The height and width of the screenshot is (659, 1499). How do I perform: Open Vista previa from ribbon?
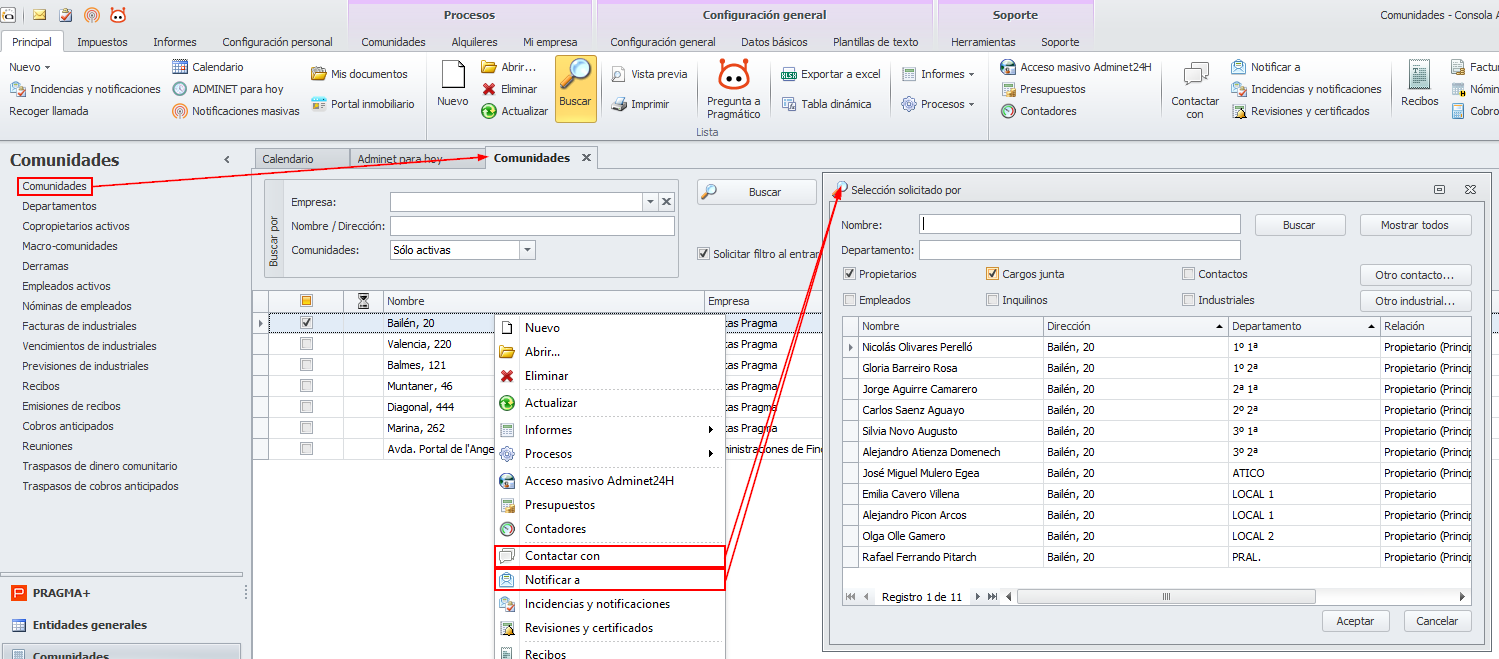(x=619, y=74)
